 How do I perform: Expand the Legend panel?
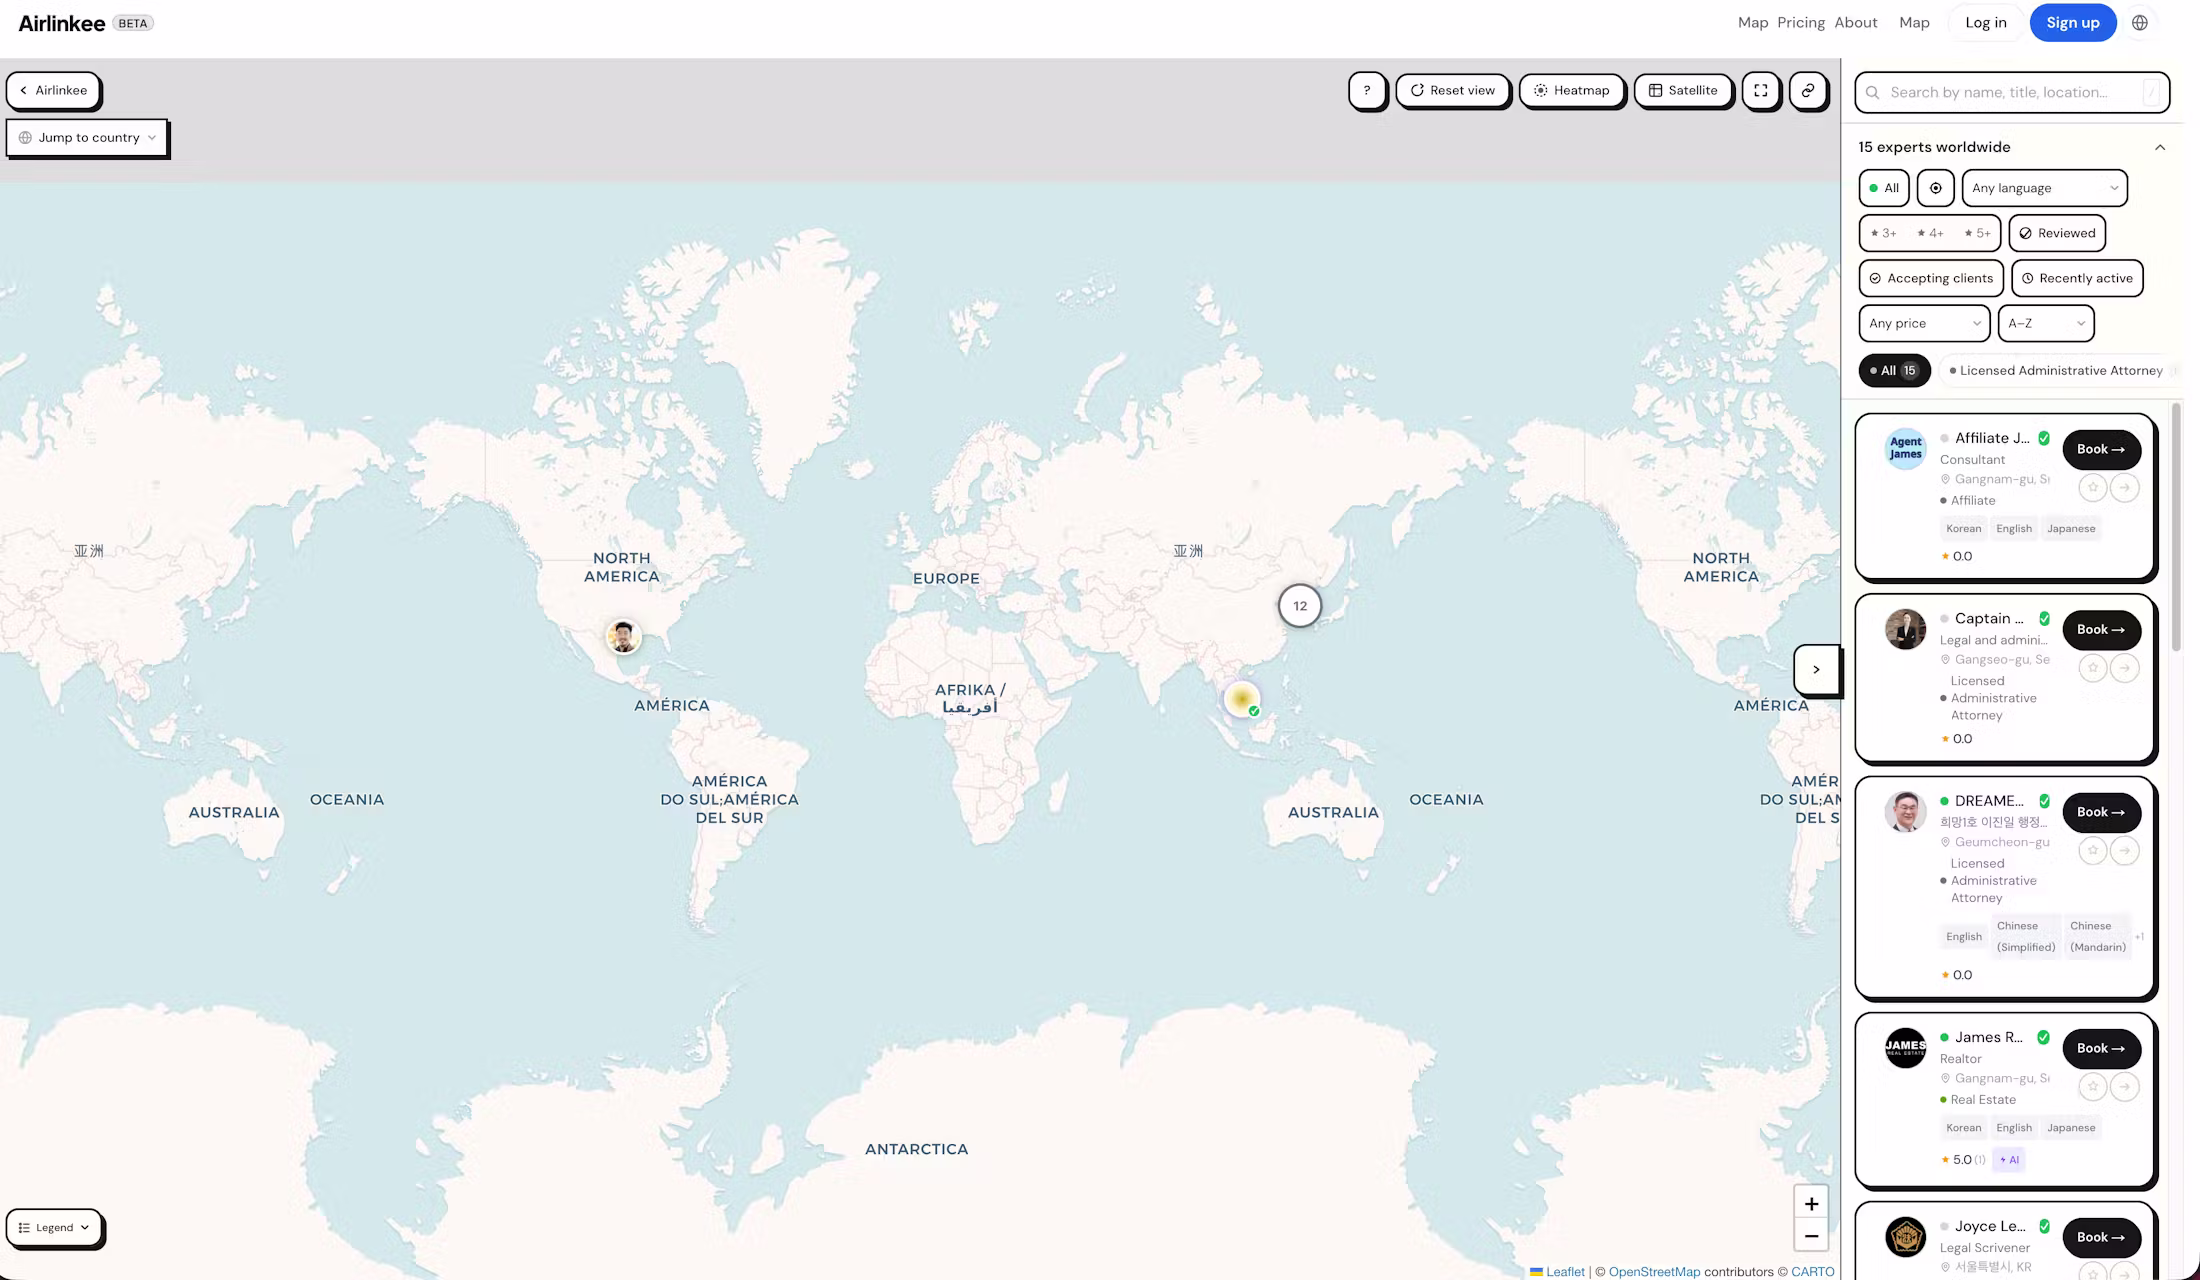tap(54, 1227)
